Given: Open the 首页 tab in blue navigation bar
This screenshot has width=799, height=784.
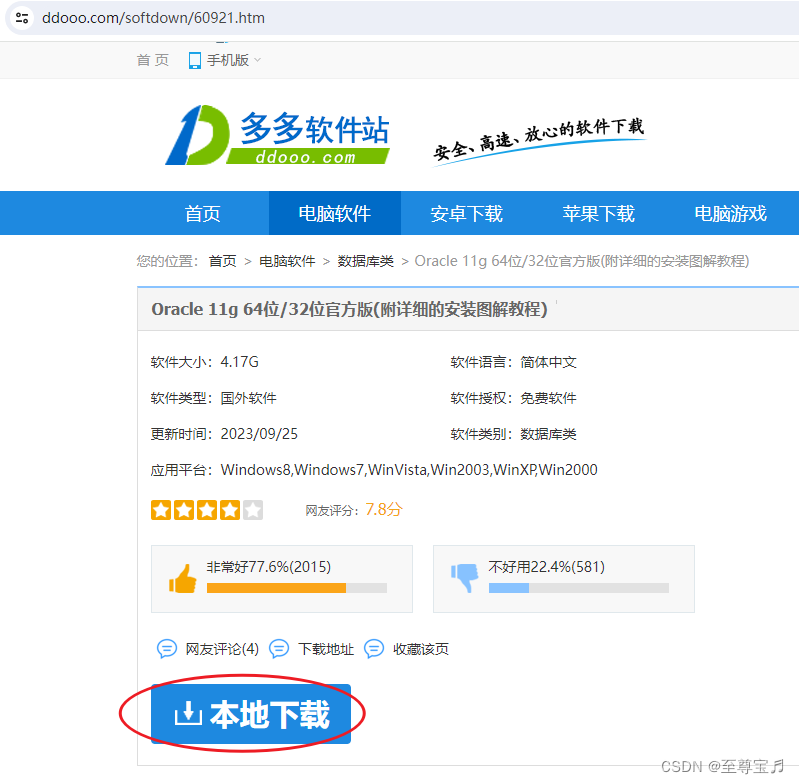Looking at the screenshot, I should point(202,213).
